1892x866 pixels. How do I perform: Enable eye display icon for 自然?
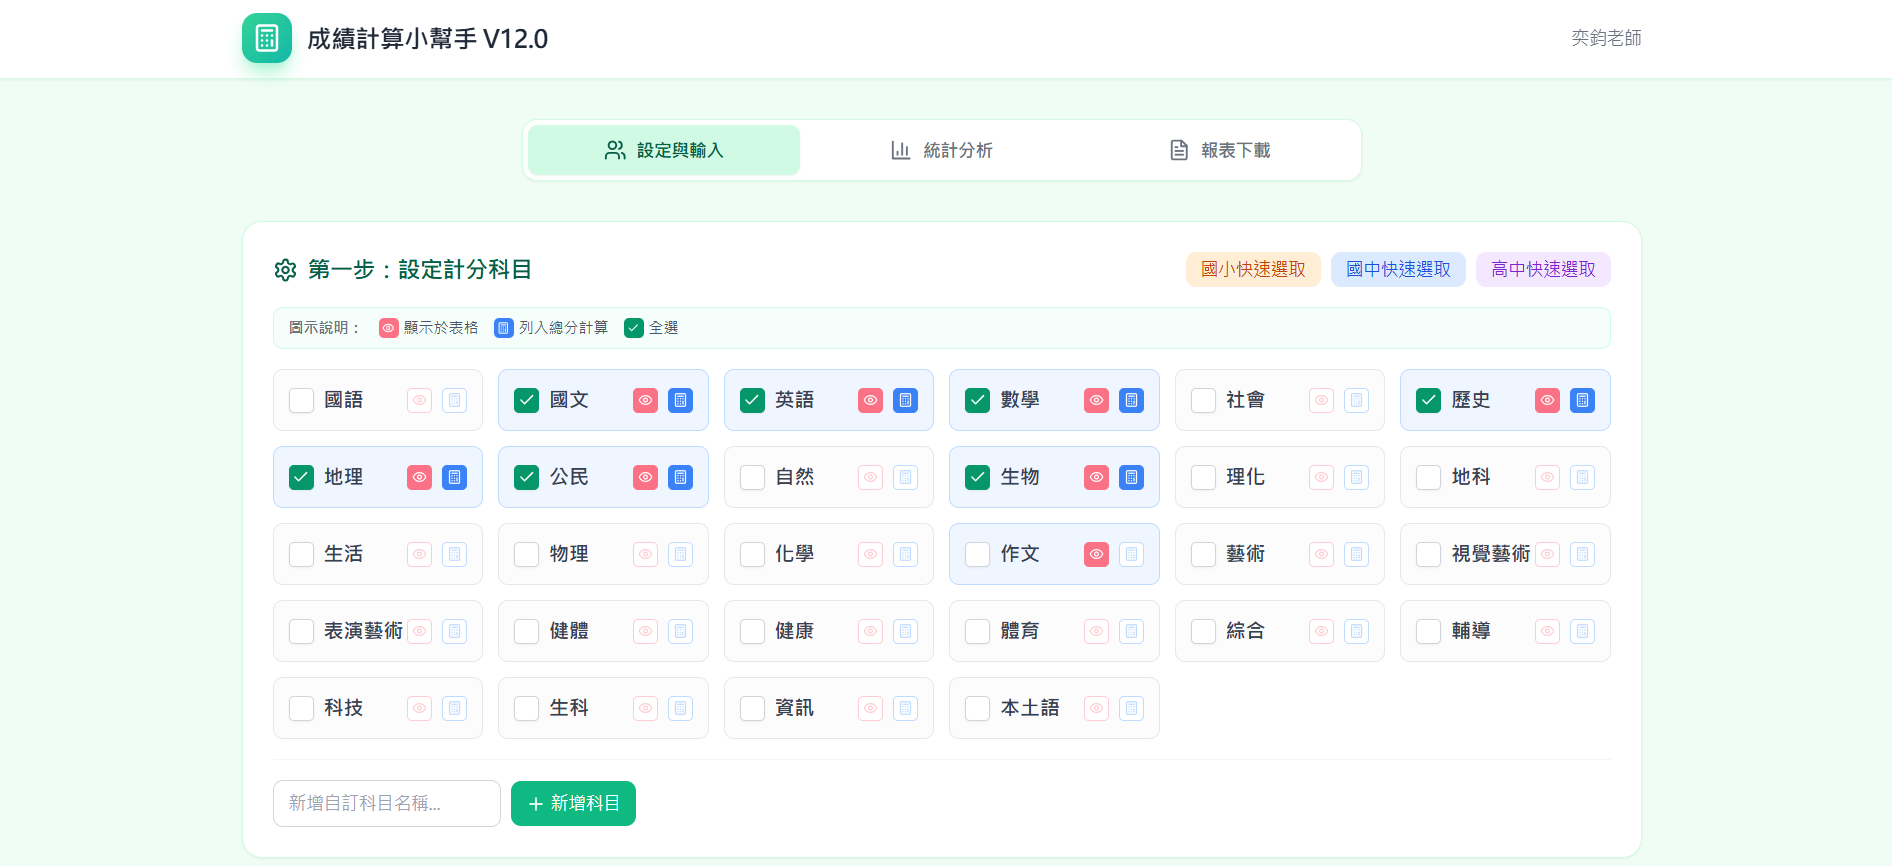[871, 477]
